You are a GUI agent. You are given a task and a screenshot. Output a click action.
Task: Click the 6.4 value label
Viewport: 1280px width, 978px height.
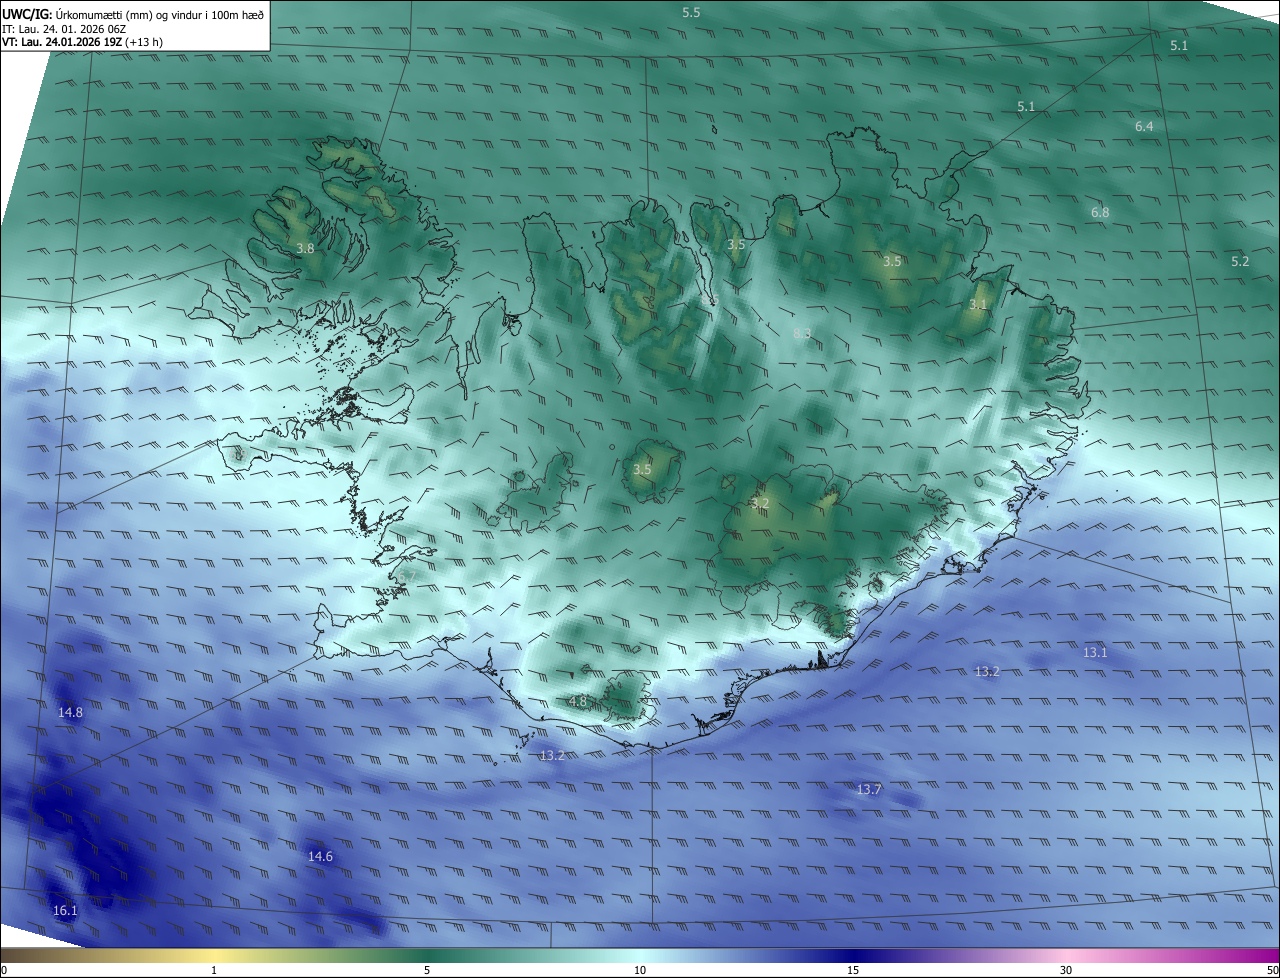coord(1144,126)
